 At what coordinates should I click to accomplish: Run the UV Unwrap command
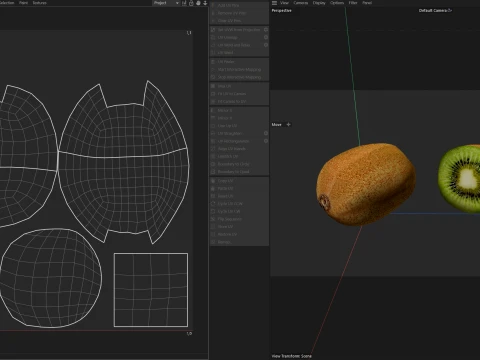tap(236, 37)
